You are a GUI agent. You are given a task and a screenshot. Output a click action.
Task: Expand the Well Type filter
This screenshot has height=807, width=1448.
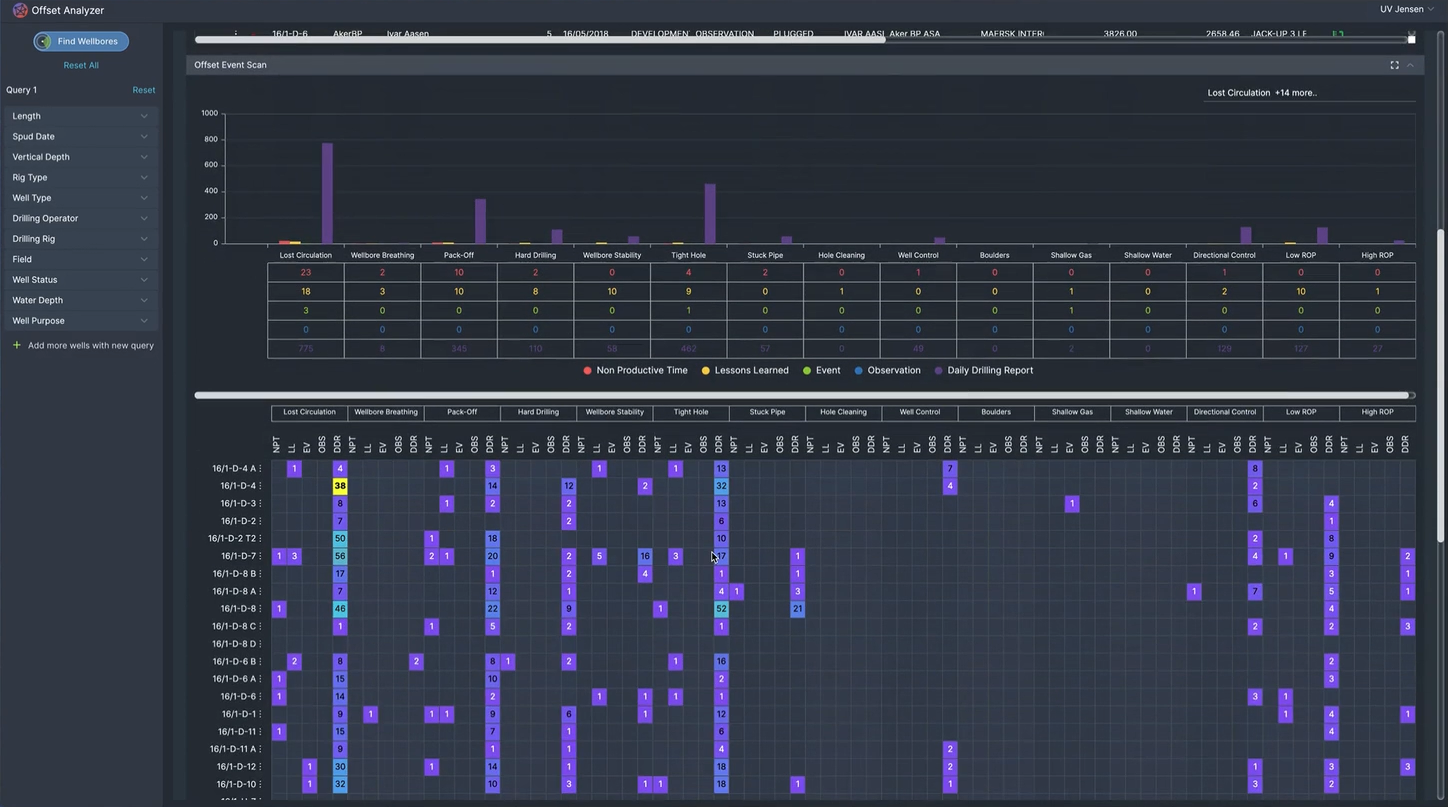point(80,198)
